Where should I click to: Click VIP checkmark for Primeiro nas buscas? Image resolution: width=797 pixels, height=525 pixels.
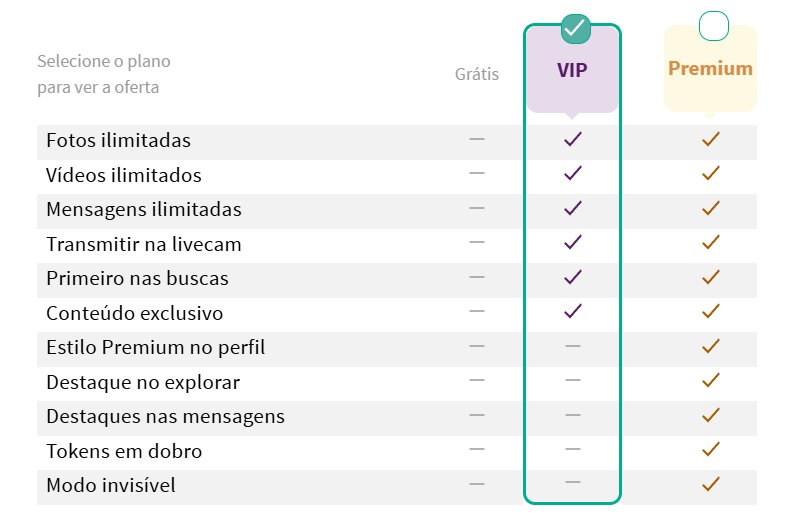(x=573, y=277)
